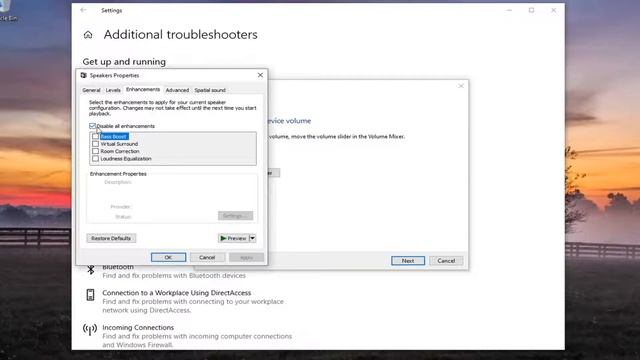Click the Get up and running heading

pos(124,62)
